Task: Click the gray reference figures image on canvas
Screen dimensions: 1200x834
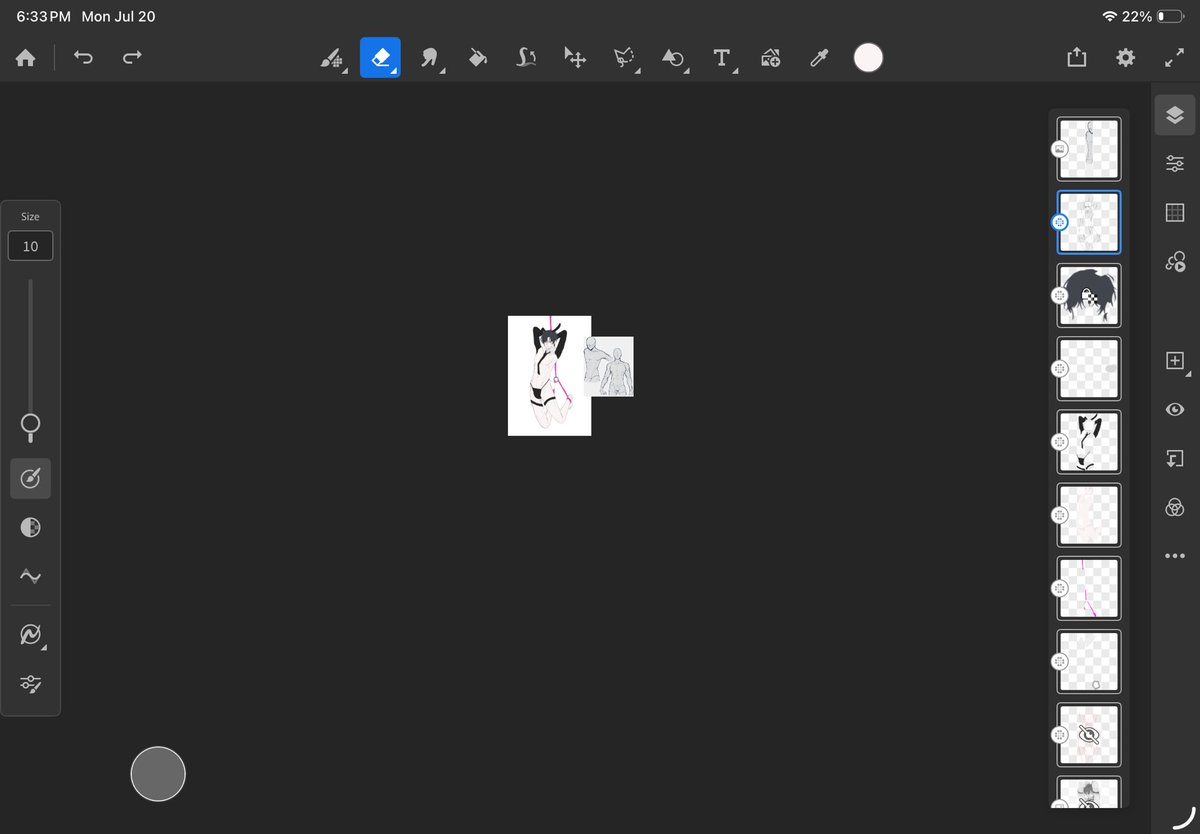Action: (x=611, y=366)
